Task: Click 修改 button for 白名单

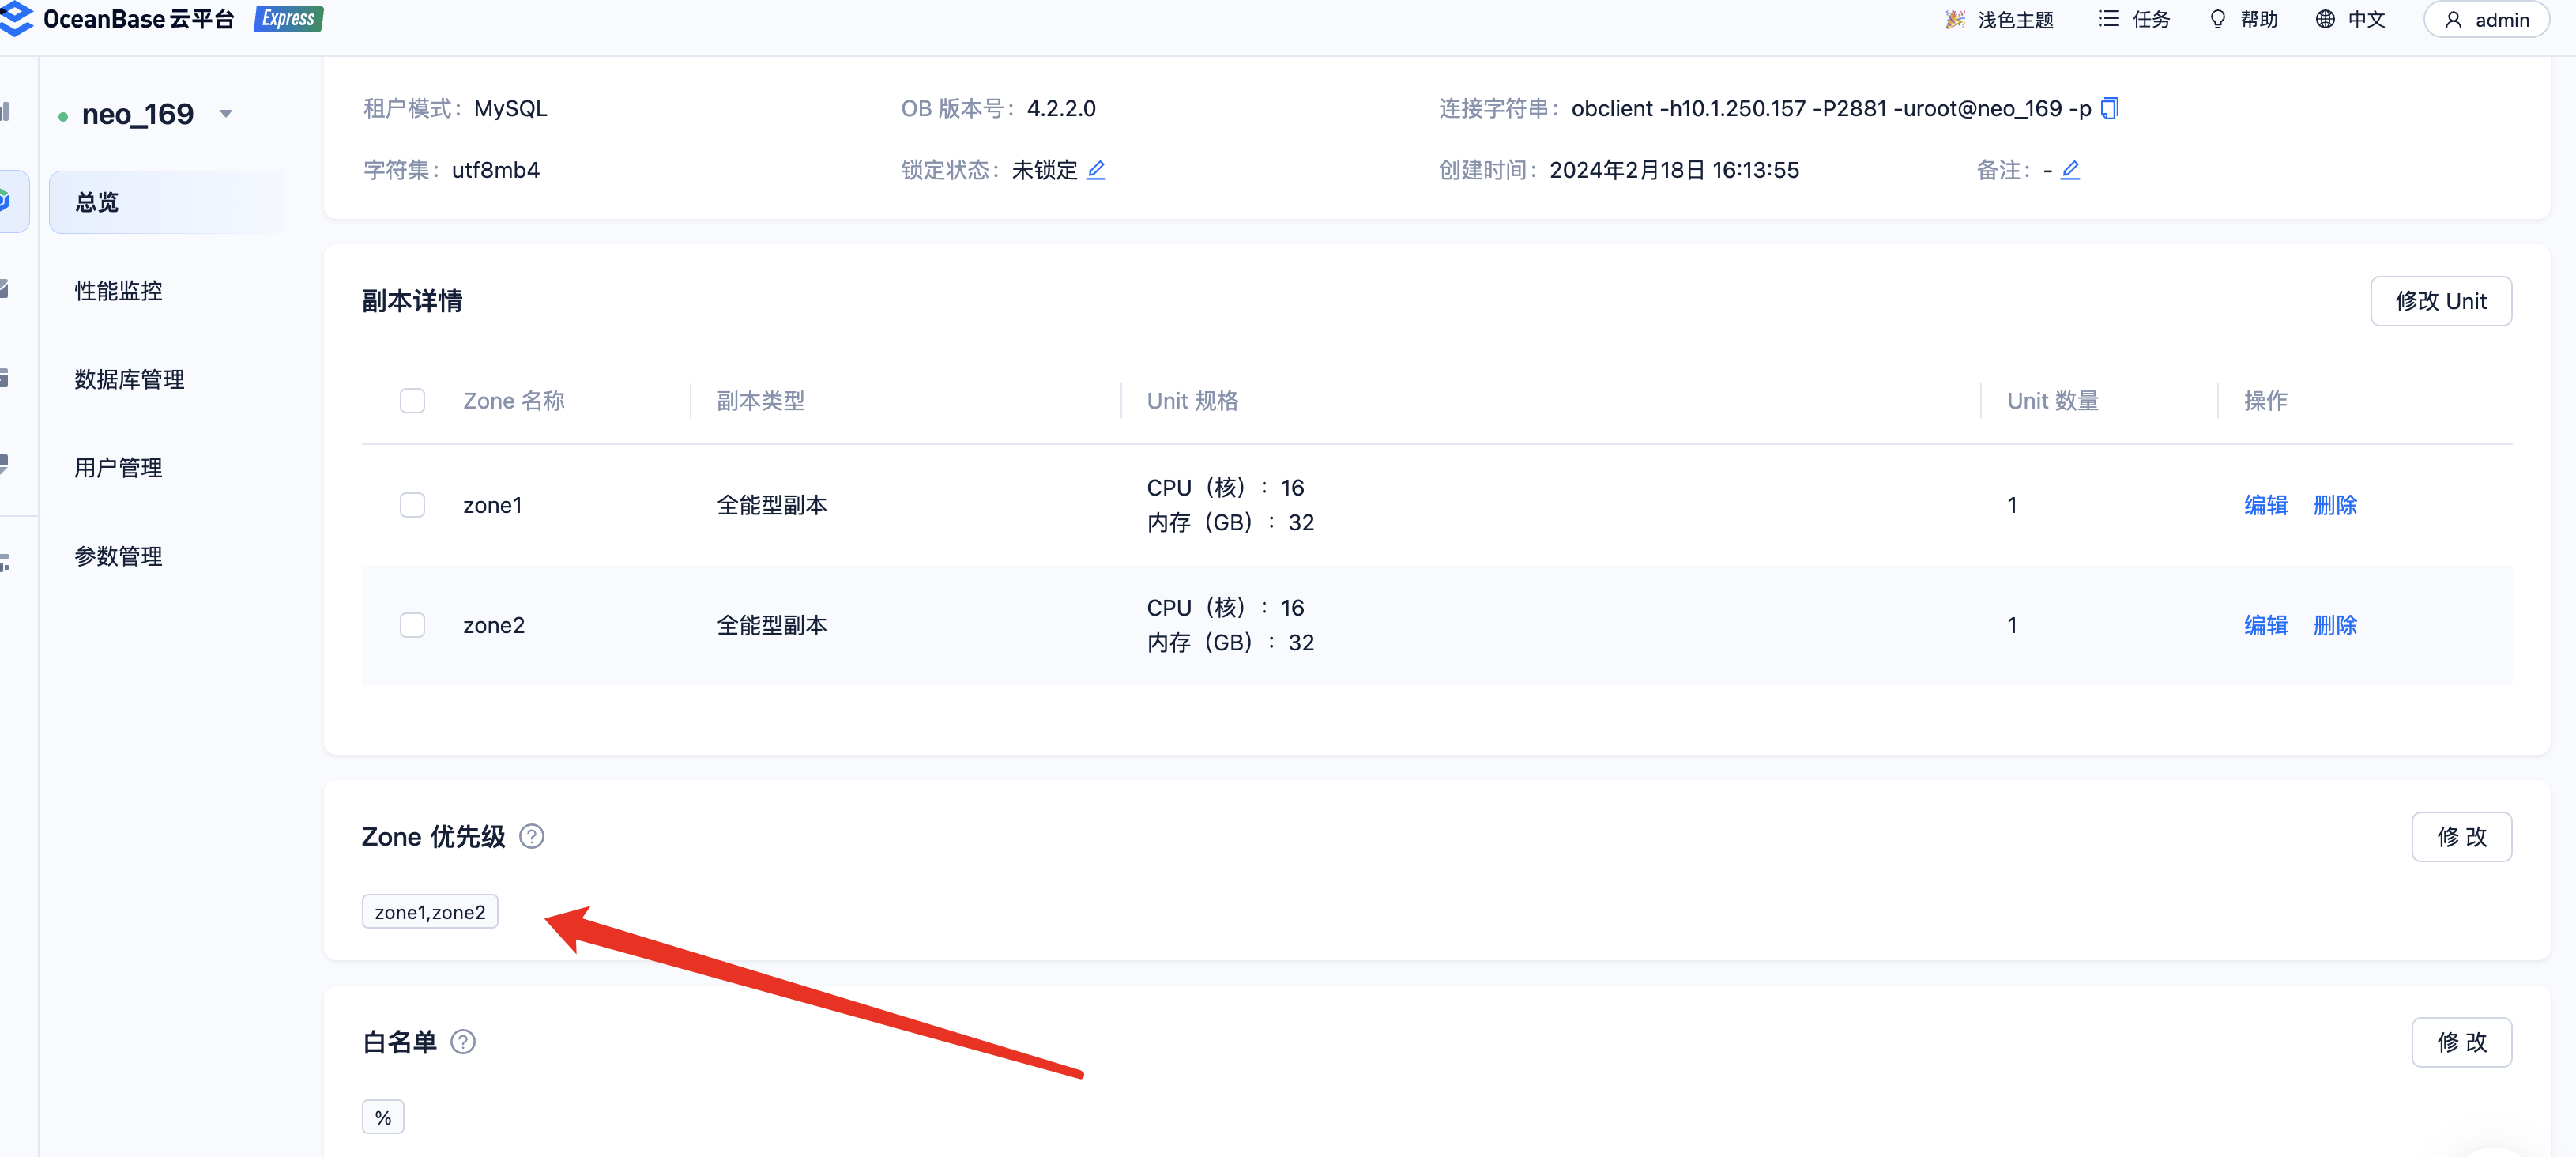Action: (2461, 1042)
